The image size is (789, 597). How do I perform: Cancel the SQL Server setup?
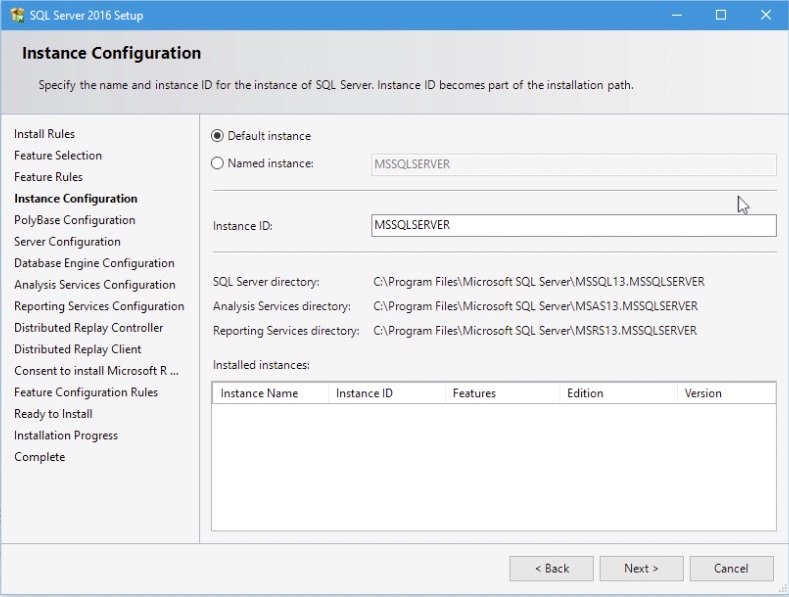click(731, 568)
